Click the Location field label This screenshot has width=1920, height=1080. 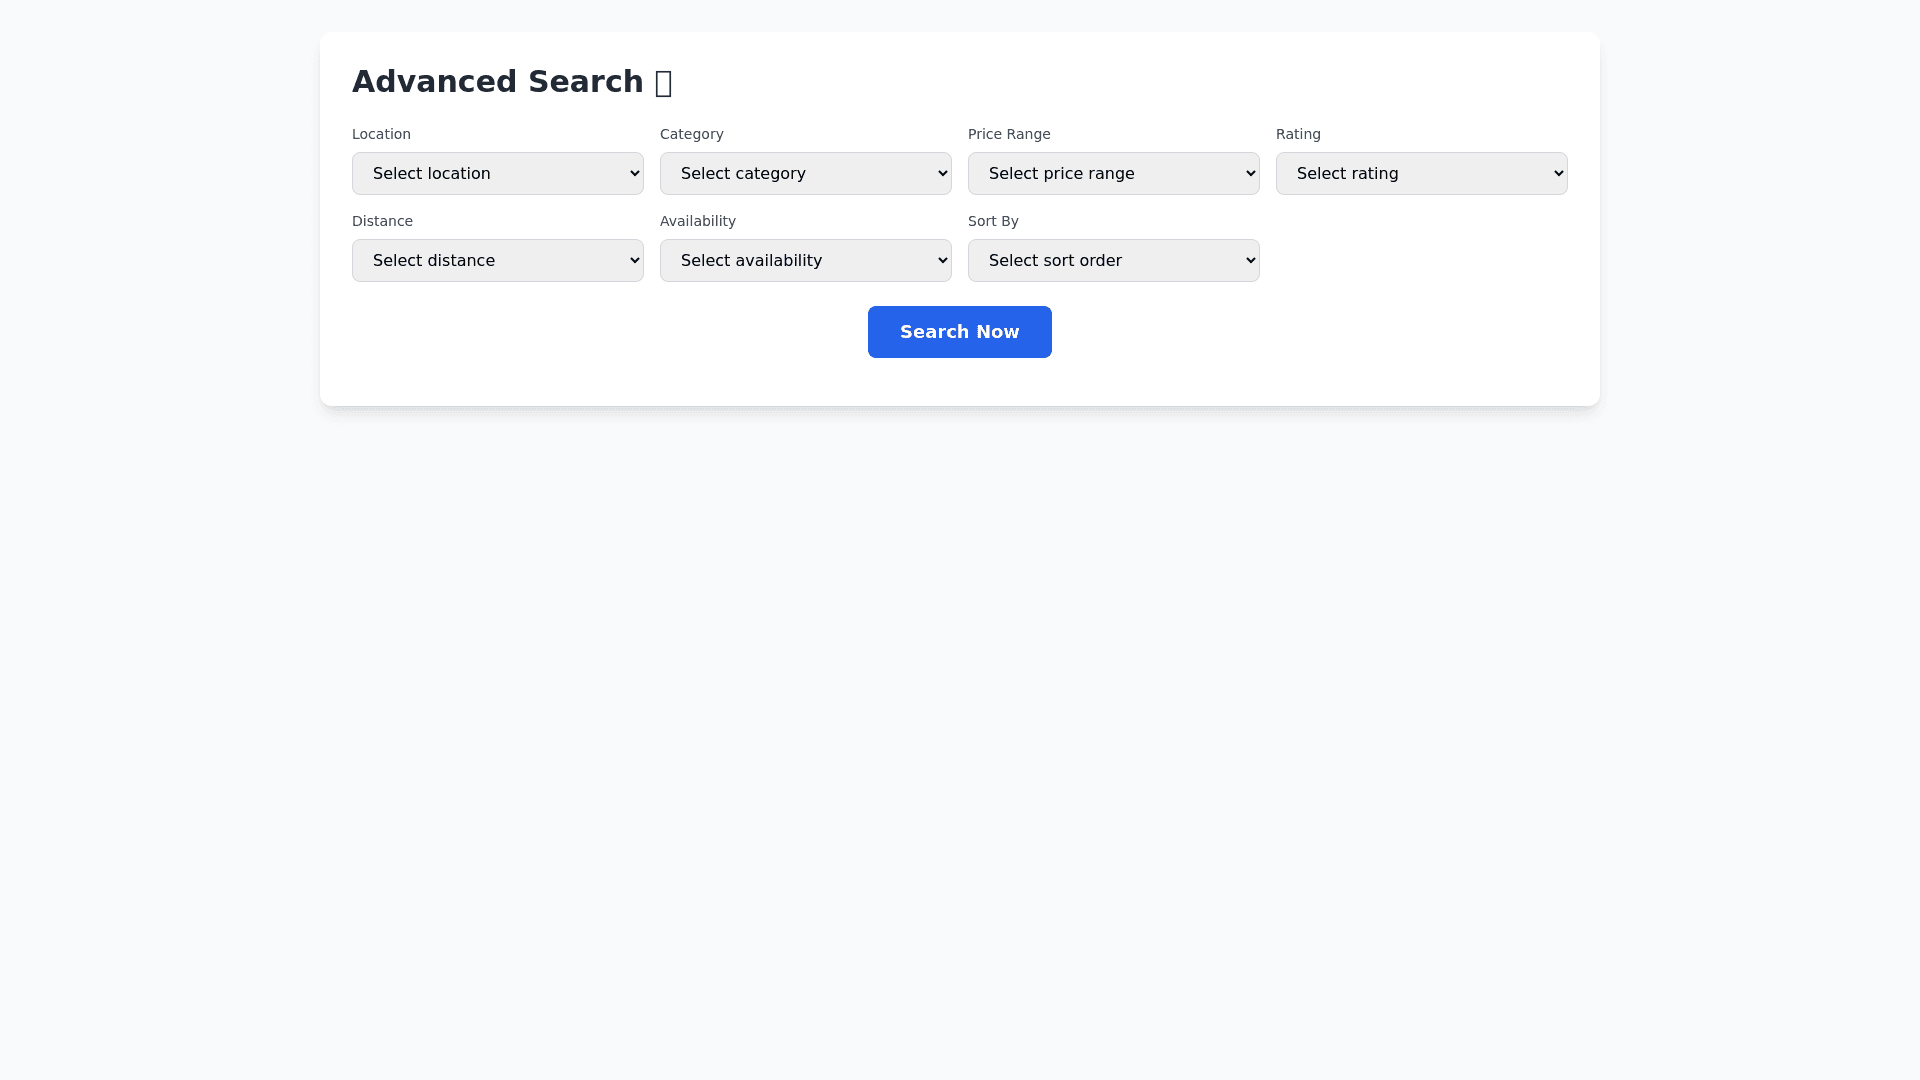coord(381,134)
